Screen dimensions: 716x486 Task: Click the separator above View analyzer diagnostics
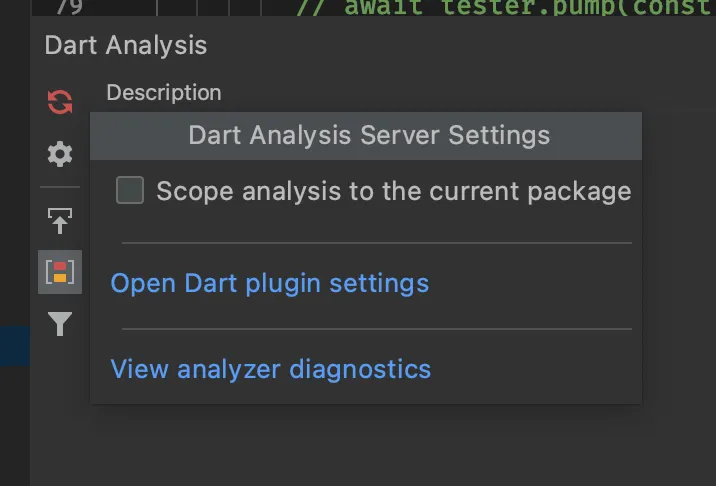coord(376,328)
